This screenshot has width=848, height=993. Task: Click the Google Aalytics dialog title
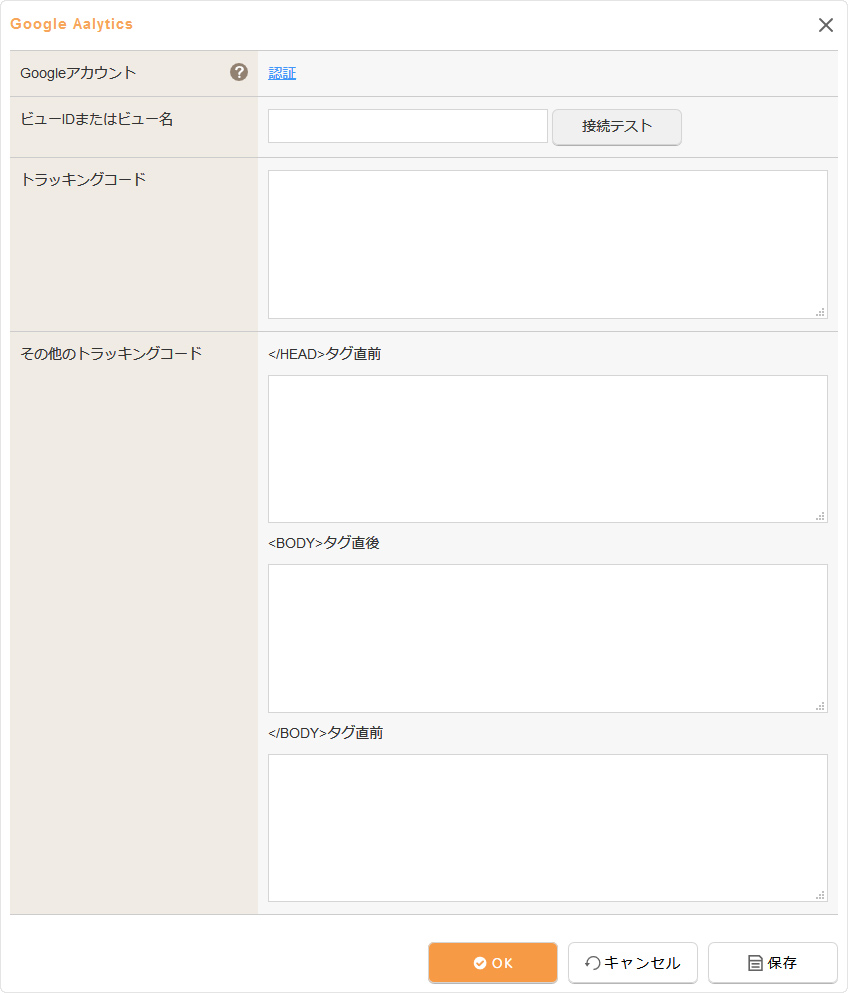tap(72, 24)
